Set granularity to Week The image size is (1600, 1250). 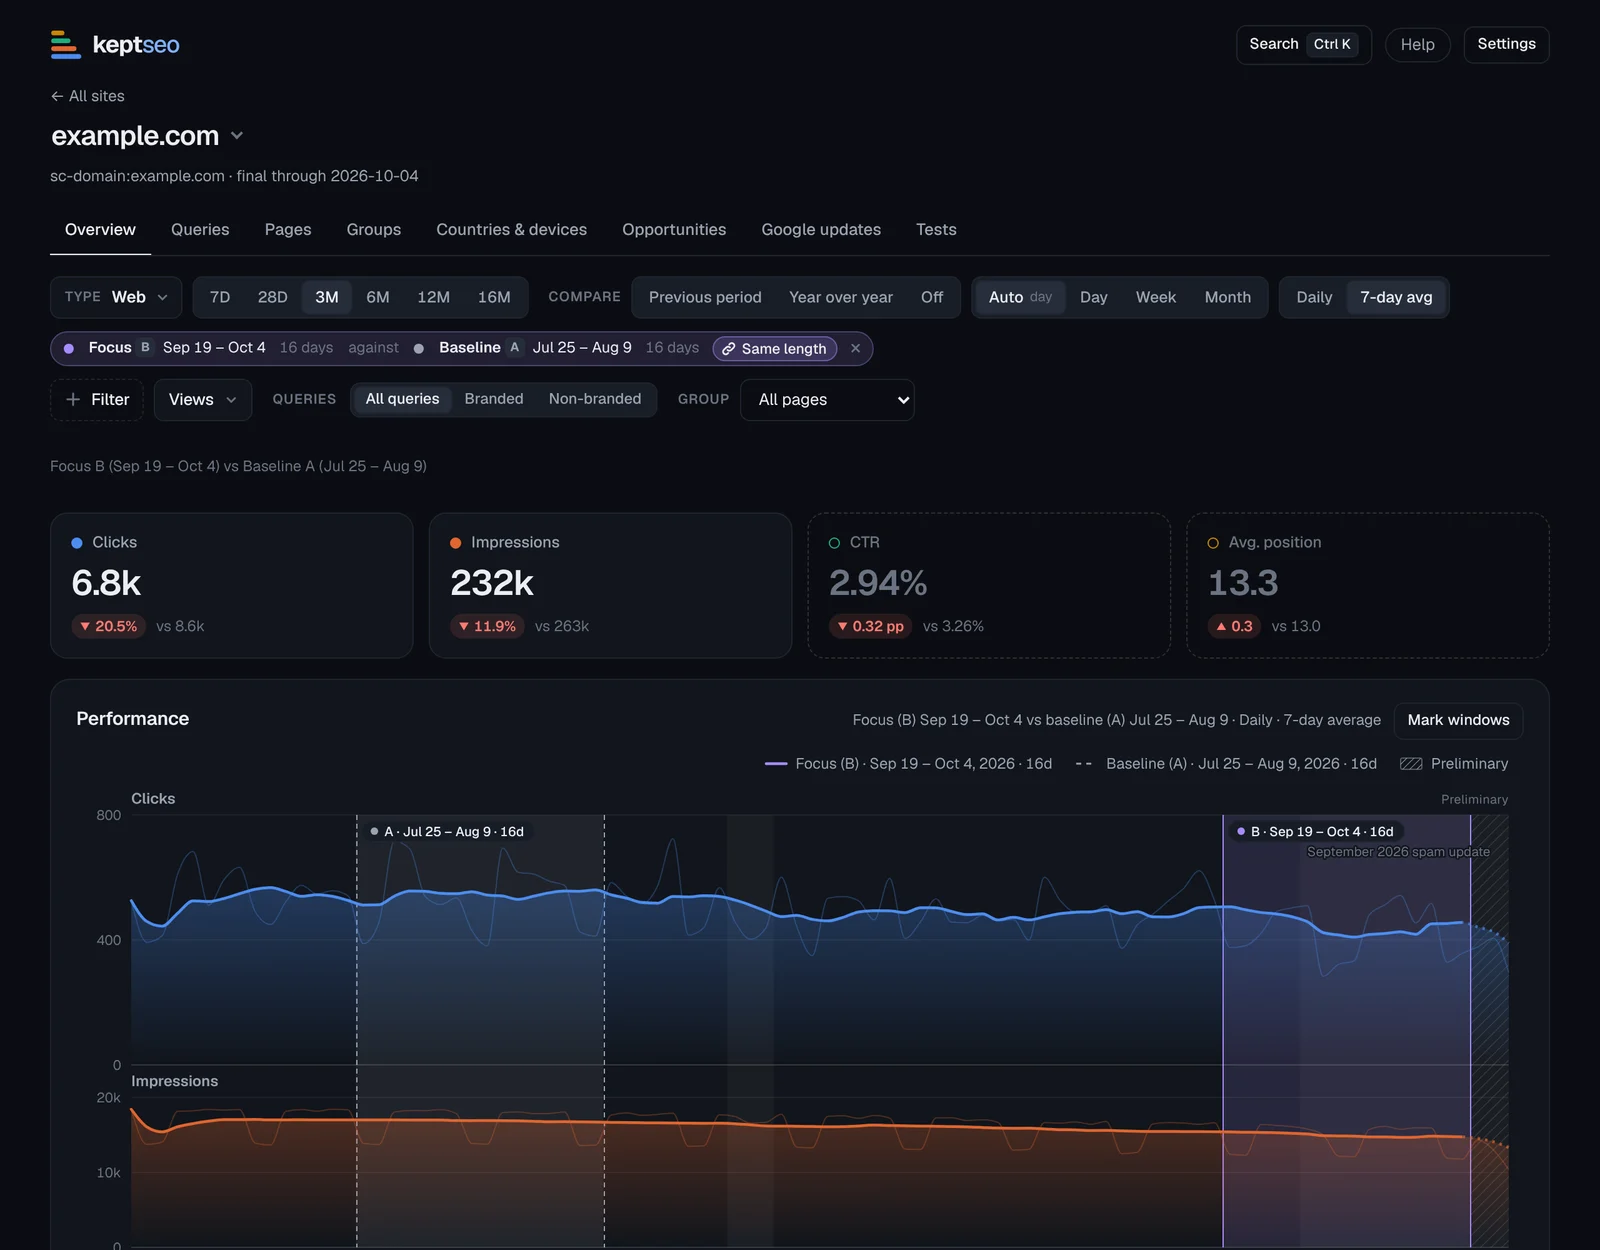1155,297
